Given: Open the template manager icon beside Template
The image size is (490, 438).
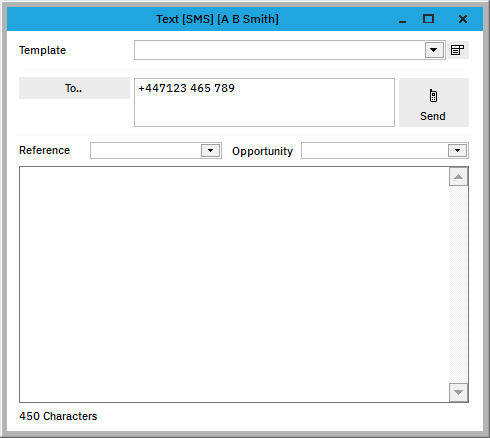Looking at the screenshot, I should coord(457,50).
